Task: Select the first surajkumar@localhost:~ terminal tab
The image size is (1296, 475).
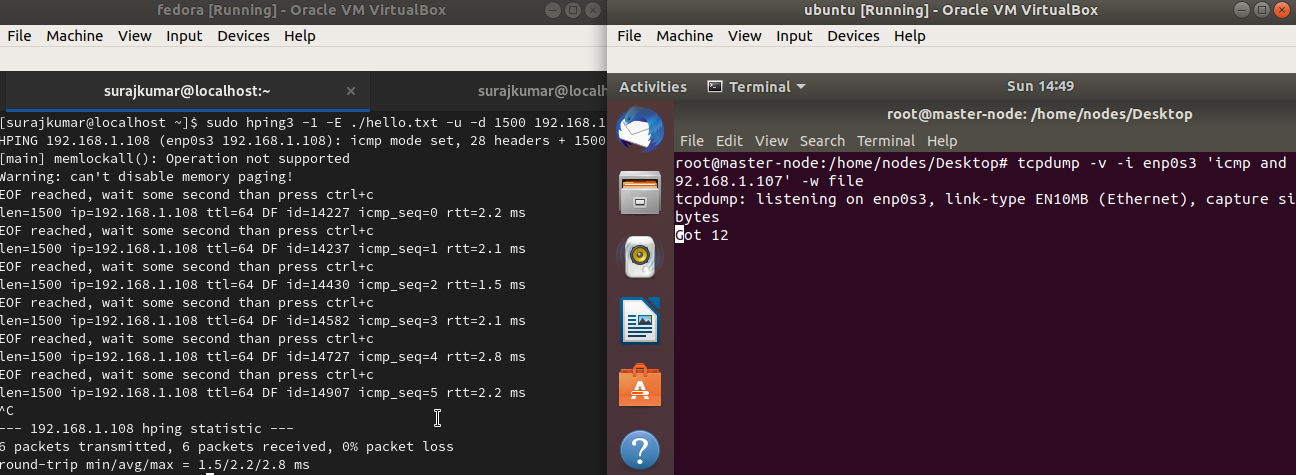Action: 187,91
